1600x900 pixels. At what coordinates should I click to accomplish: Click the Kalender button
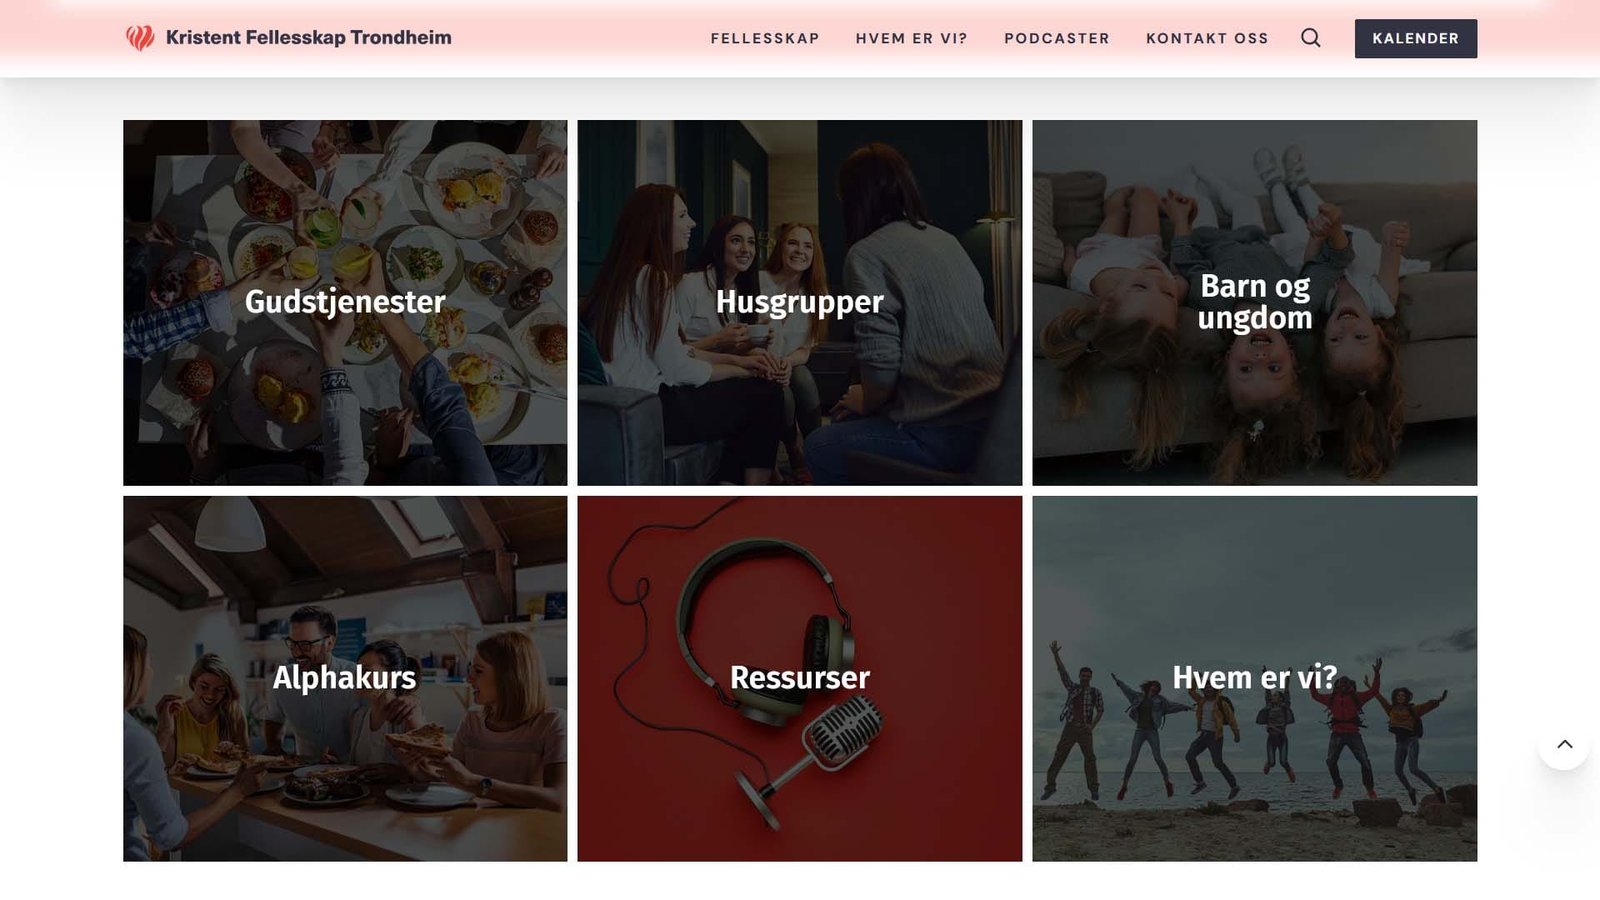[1415, 38]
